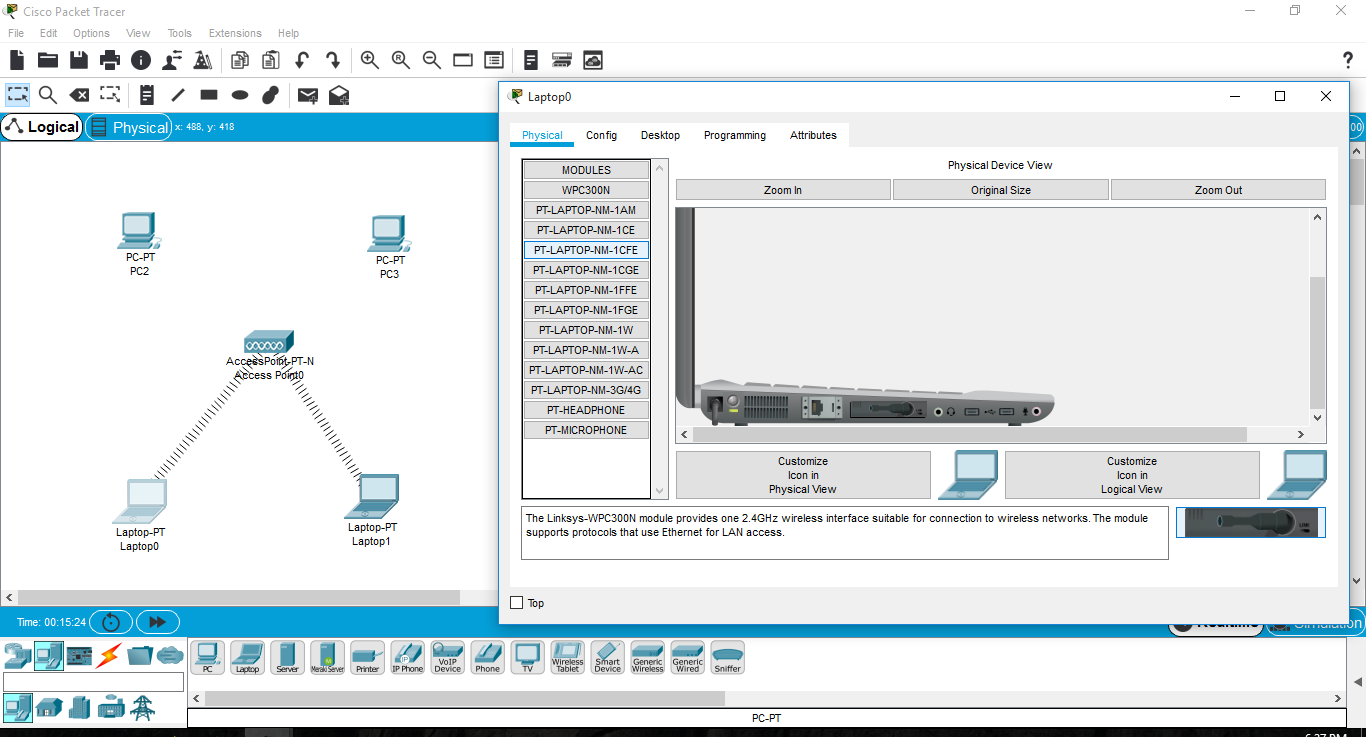
Task: Select PT-LAPTOP-NM-1W-AC module
Action: pos(586,370)
